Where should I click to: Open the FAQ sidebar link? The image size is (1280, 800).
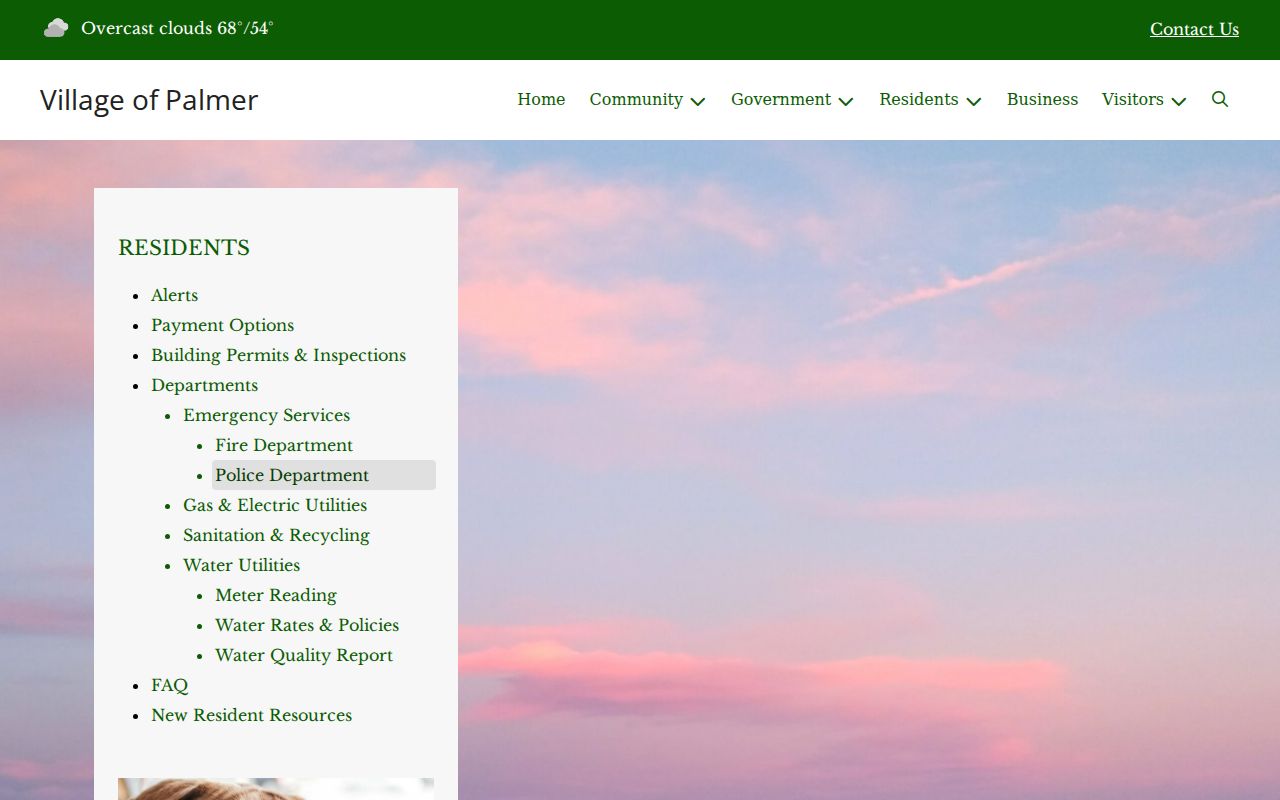[169, 685]
